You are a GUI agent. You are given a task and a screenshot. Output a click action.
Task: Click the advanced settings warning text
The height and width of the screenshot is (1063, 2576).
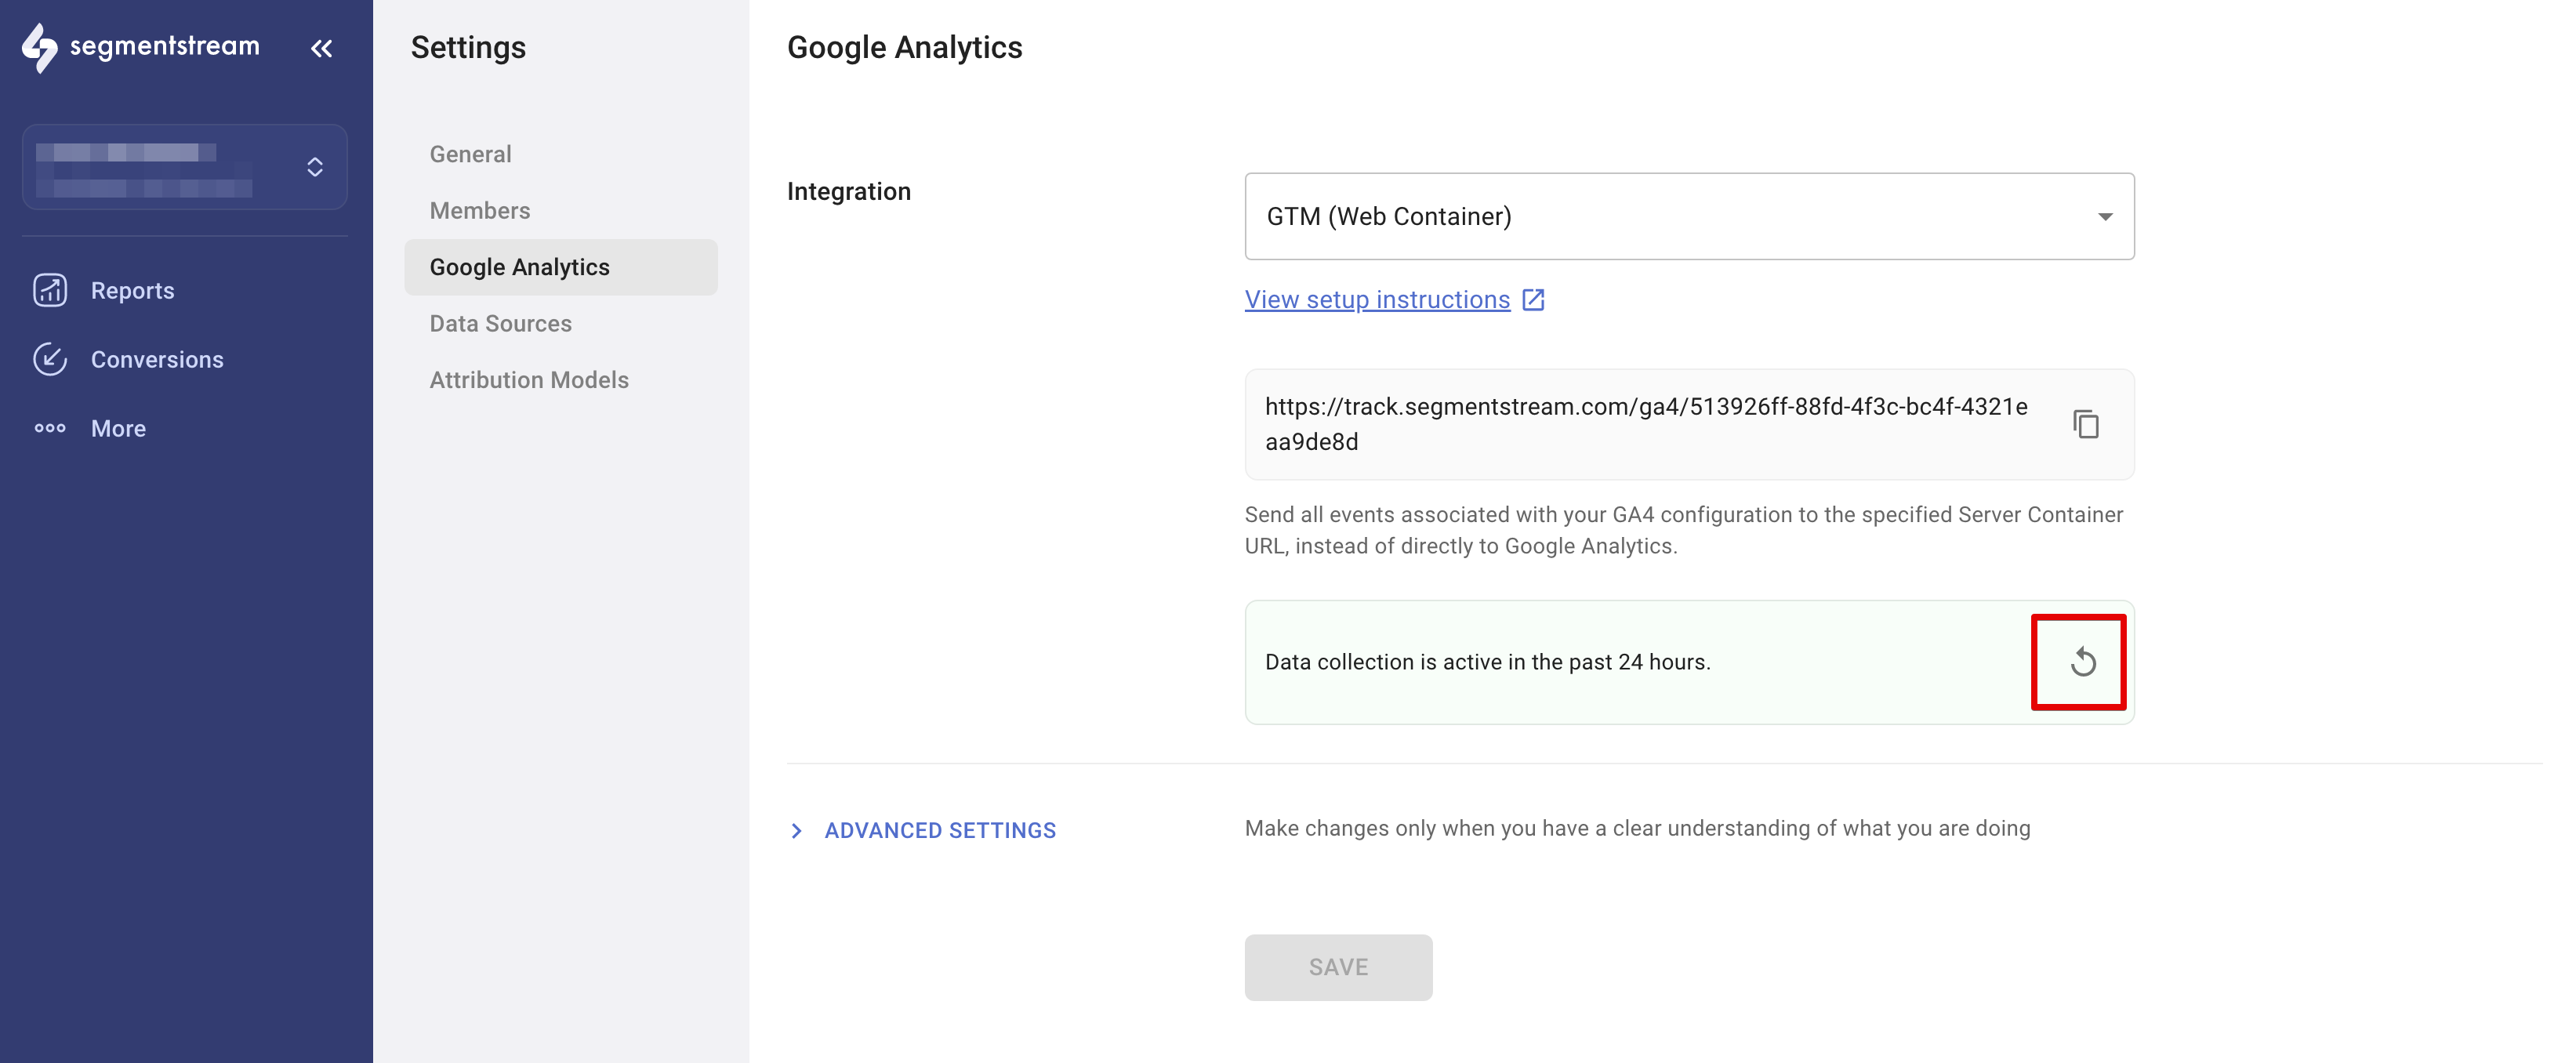(x=1637, y=828)
